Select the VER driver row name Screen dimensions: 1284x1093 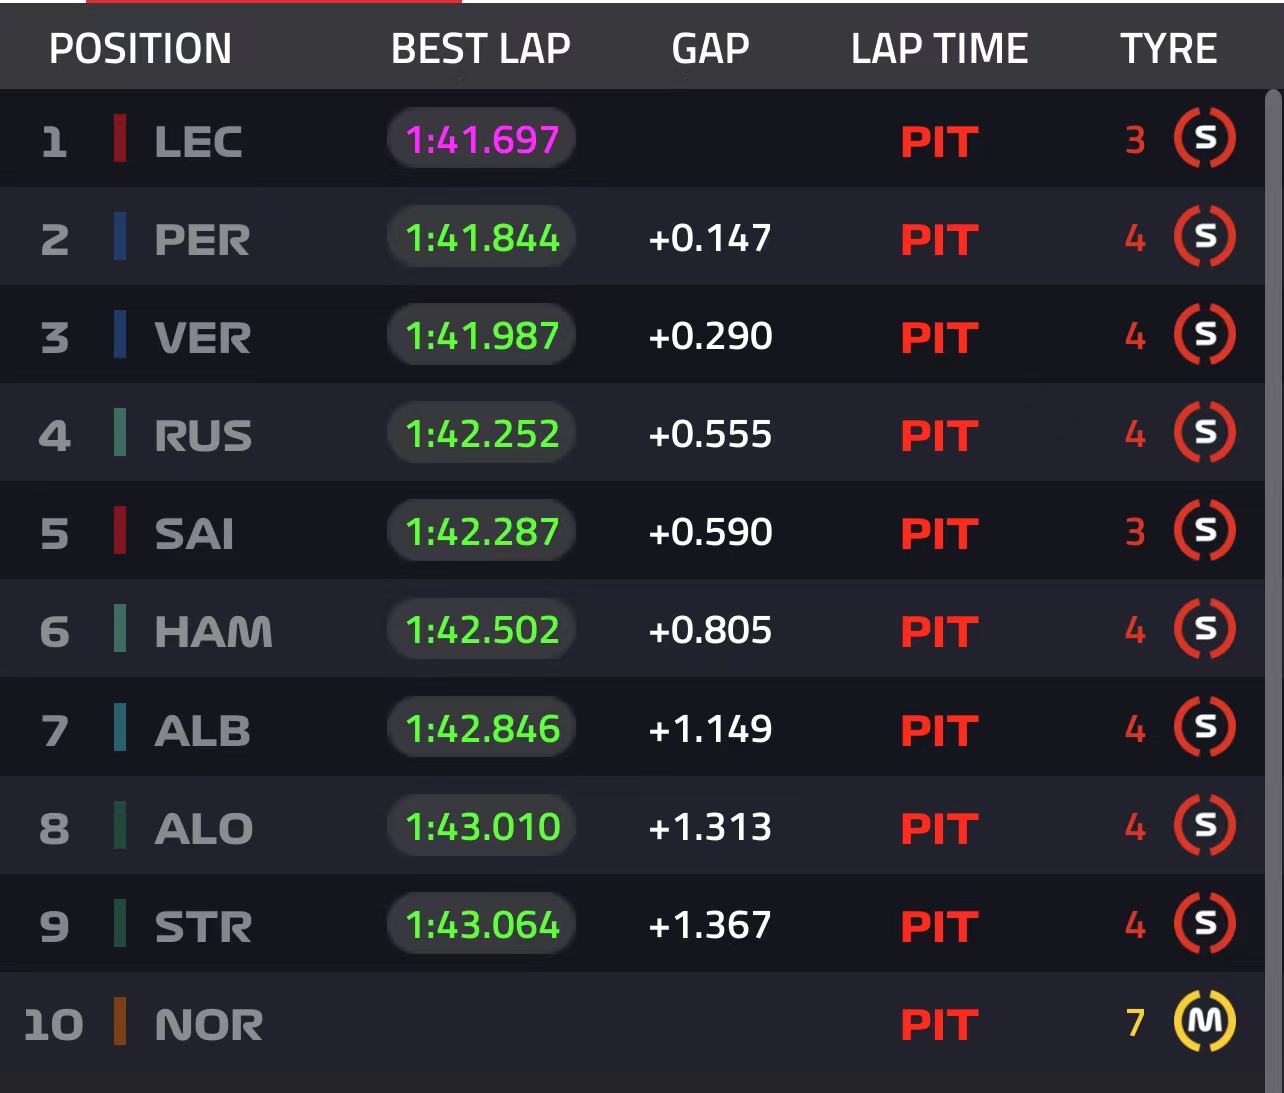[x=203, y=338]
